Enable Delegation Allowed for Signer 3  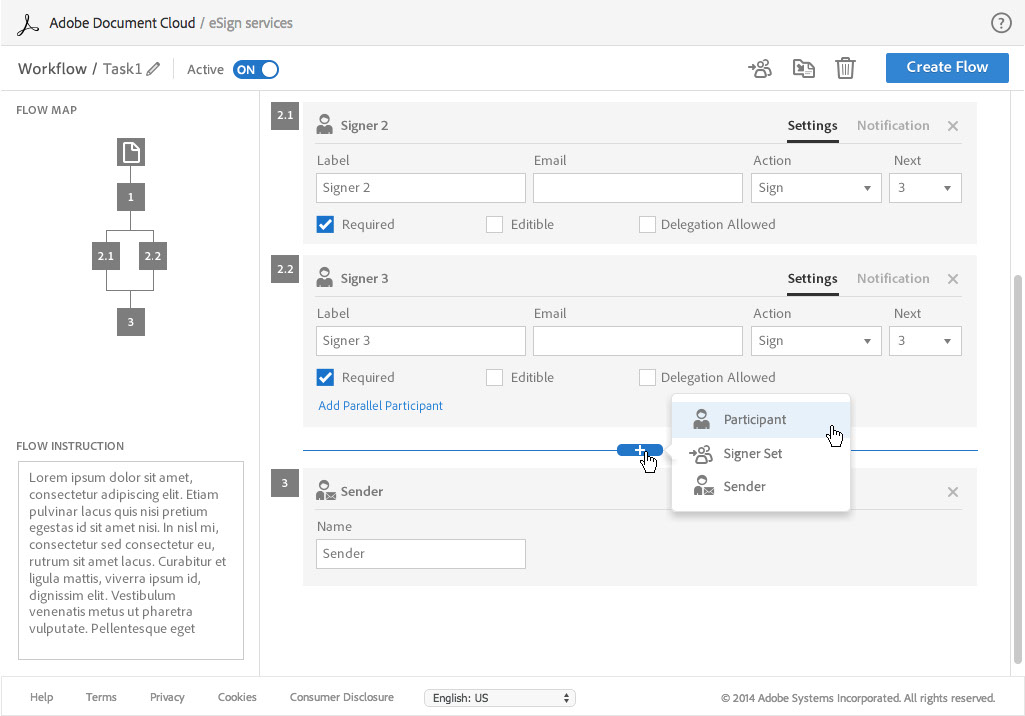(x=647, y=378)
